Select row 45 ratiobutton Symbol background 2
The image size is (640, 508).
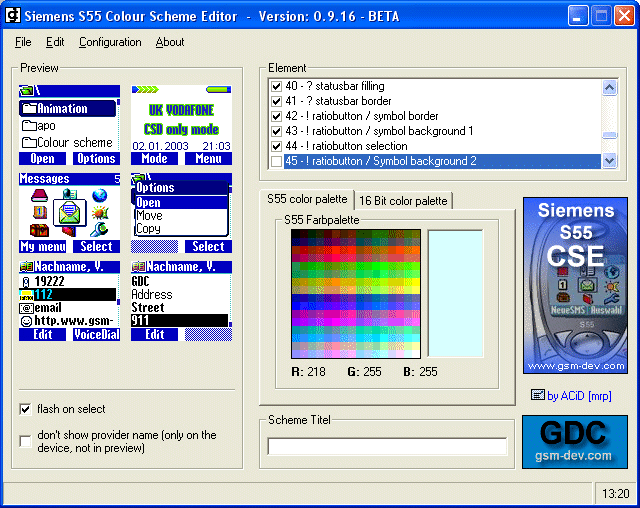pyautogui.click(x=442, y=161)
